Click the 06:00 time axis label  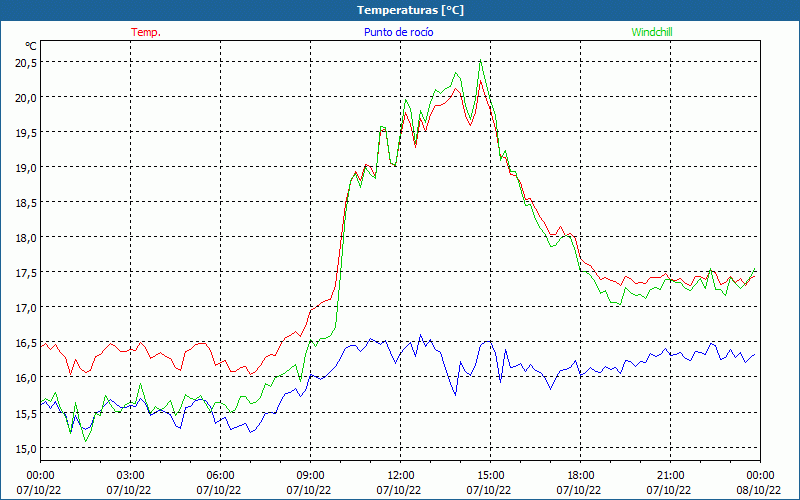tap(220, 476)
